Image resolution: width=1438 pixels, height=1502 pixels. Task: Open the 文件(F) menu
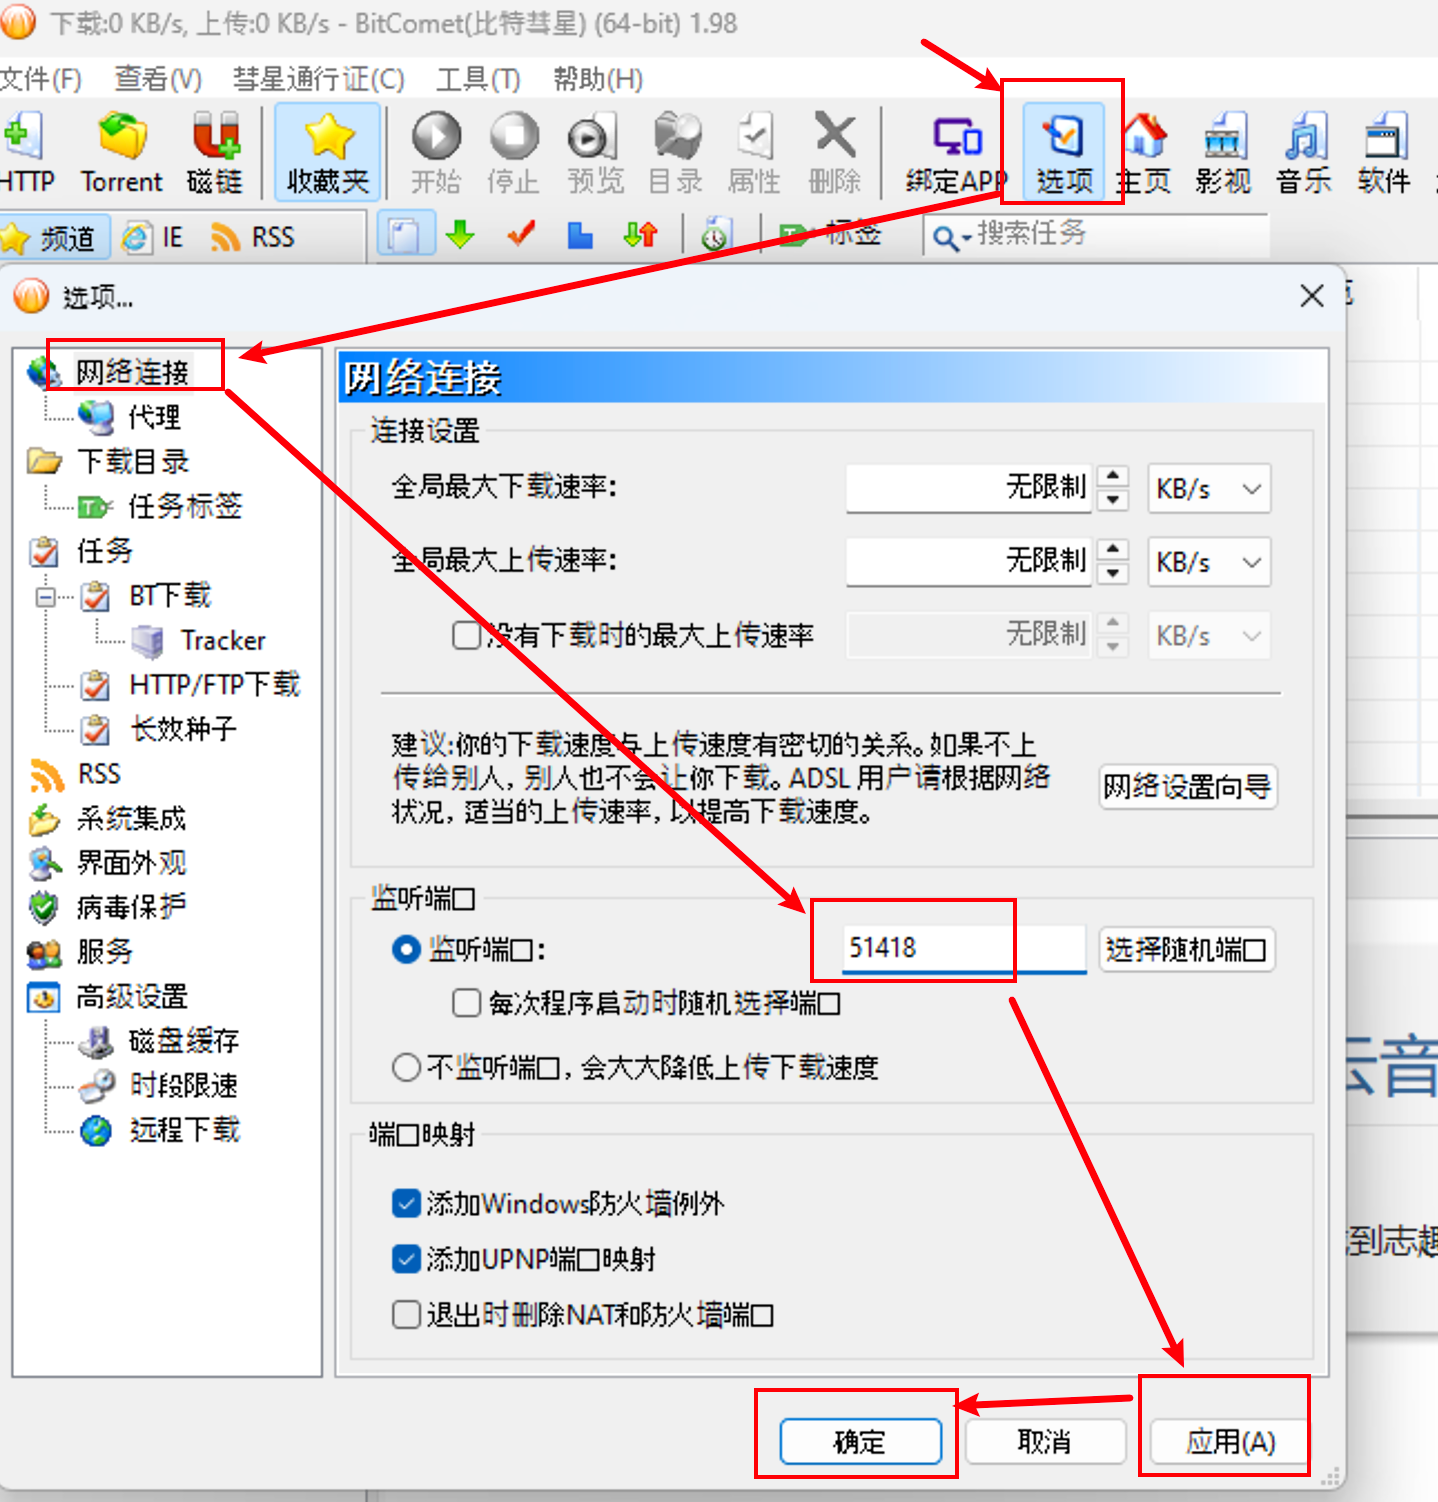coord(40,79)
